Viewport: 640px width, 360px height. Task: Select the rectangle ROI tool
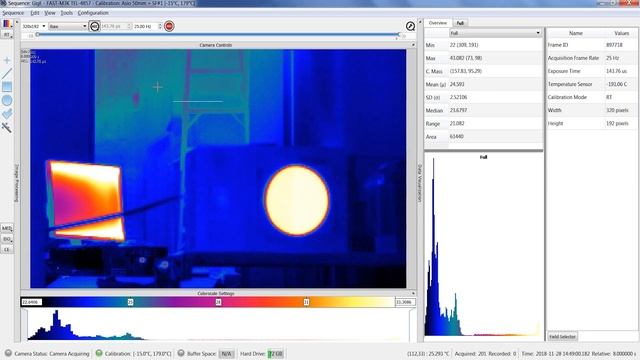[7, 87]
